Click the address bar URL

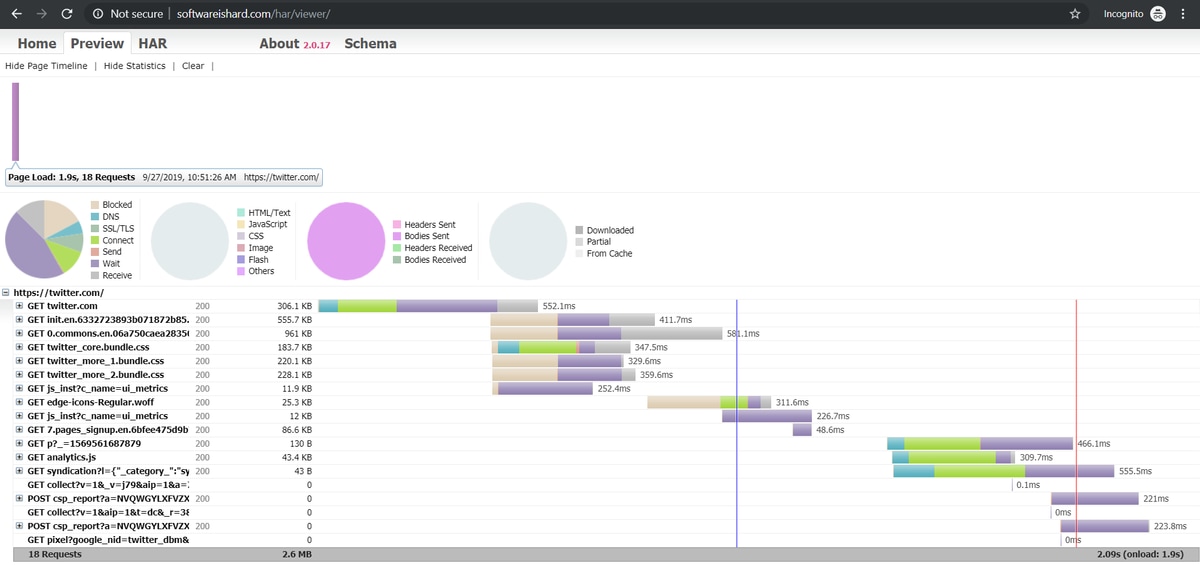[x=253, y=14]
